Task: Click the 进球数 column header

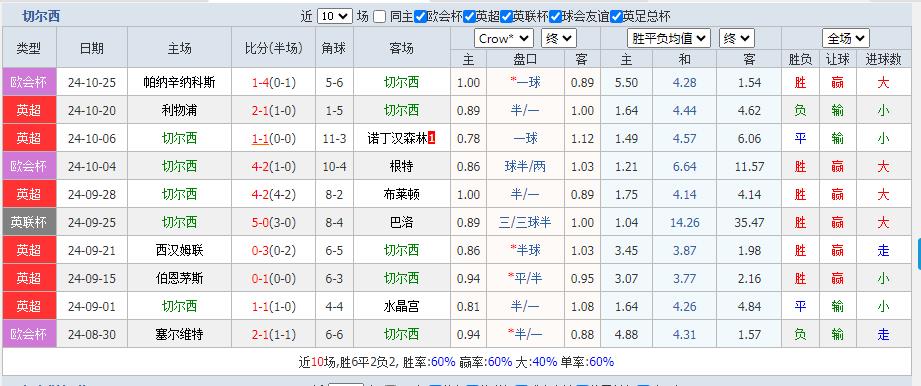Action: click(x=883, y=59)
